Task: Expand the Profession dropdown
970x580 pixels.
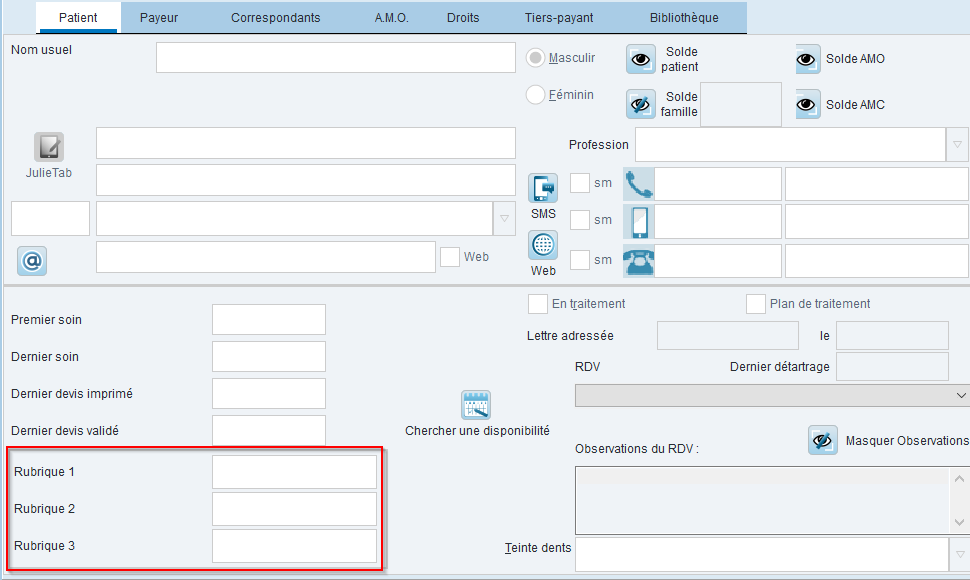Action: tap(957, 145)
